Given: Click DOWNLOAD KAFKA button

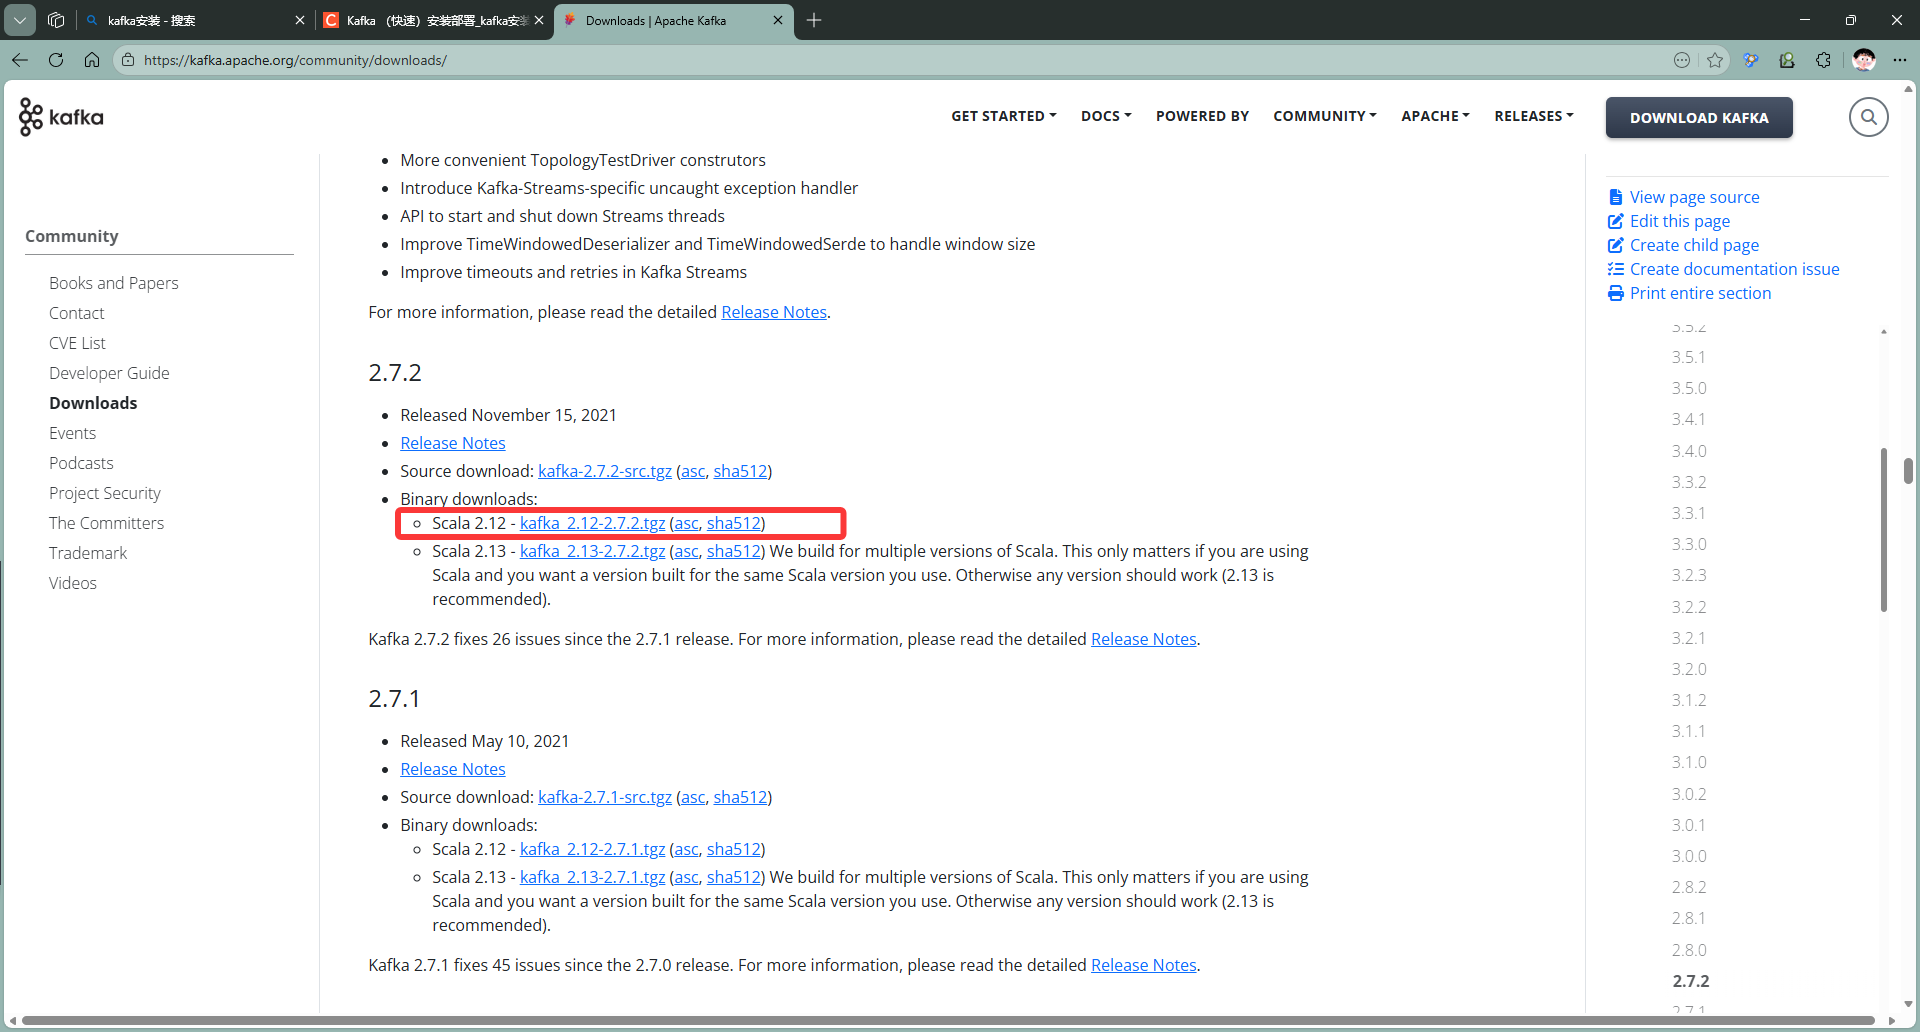Looking at the screenshot, I should click(1699, 117).
